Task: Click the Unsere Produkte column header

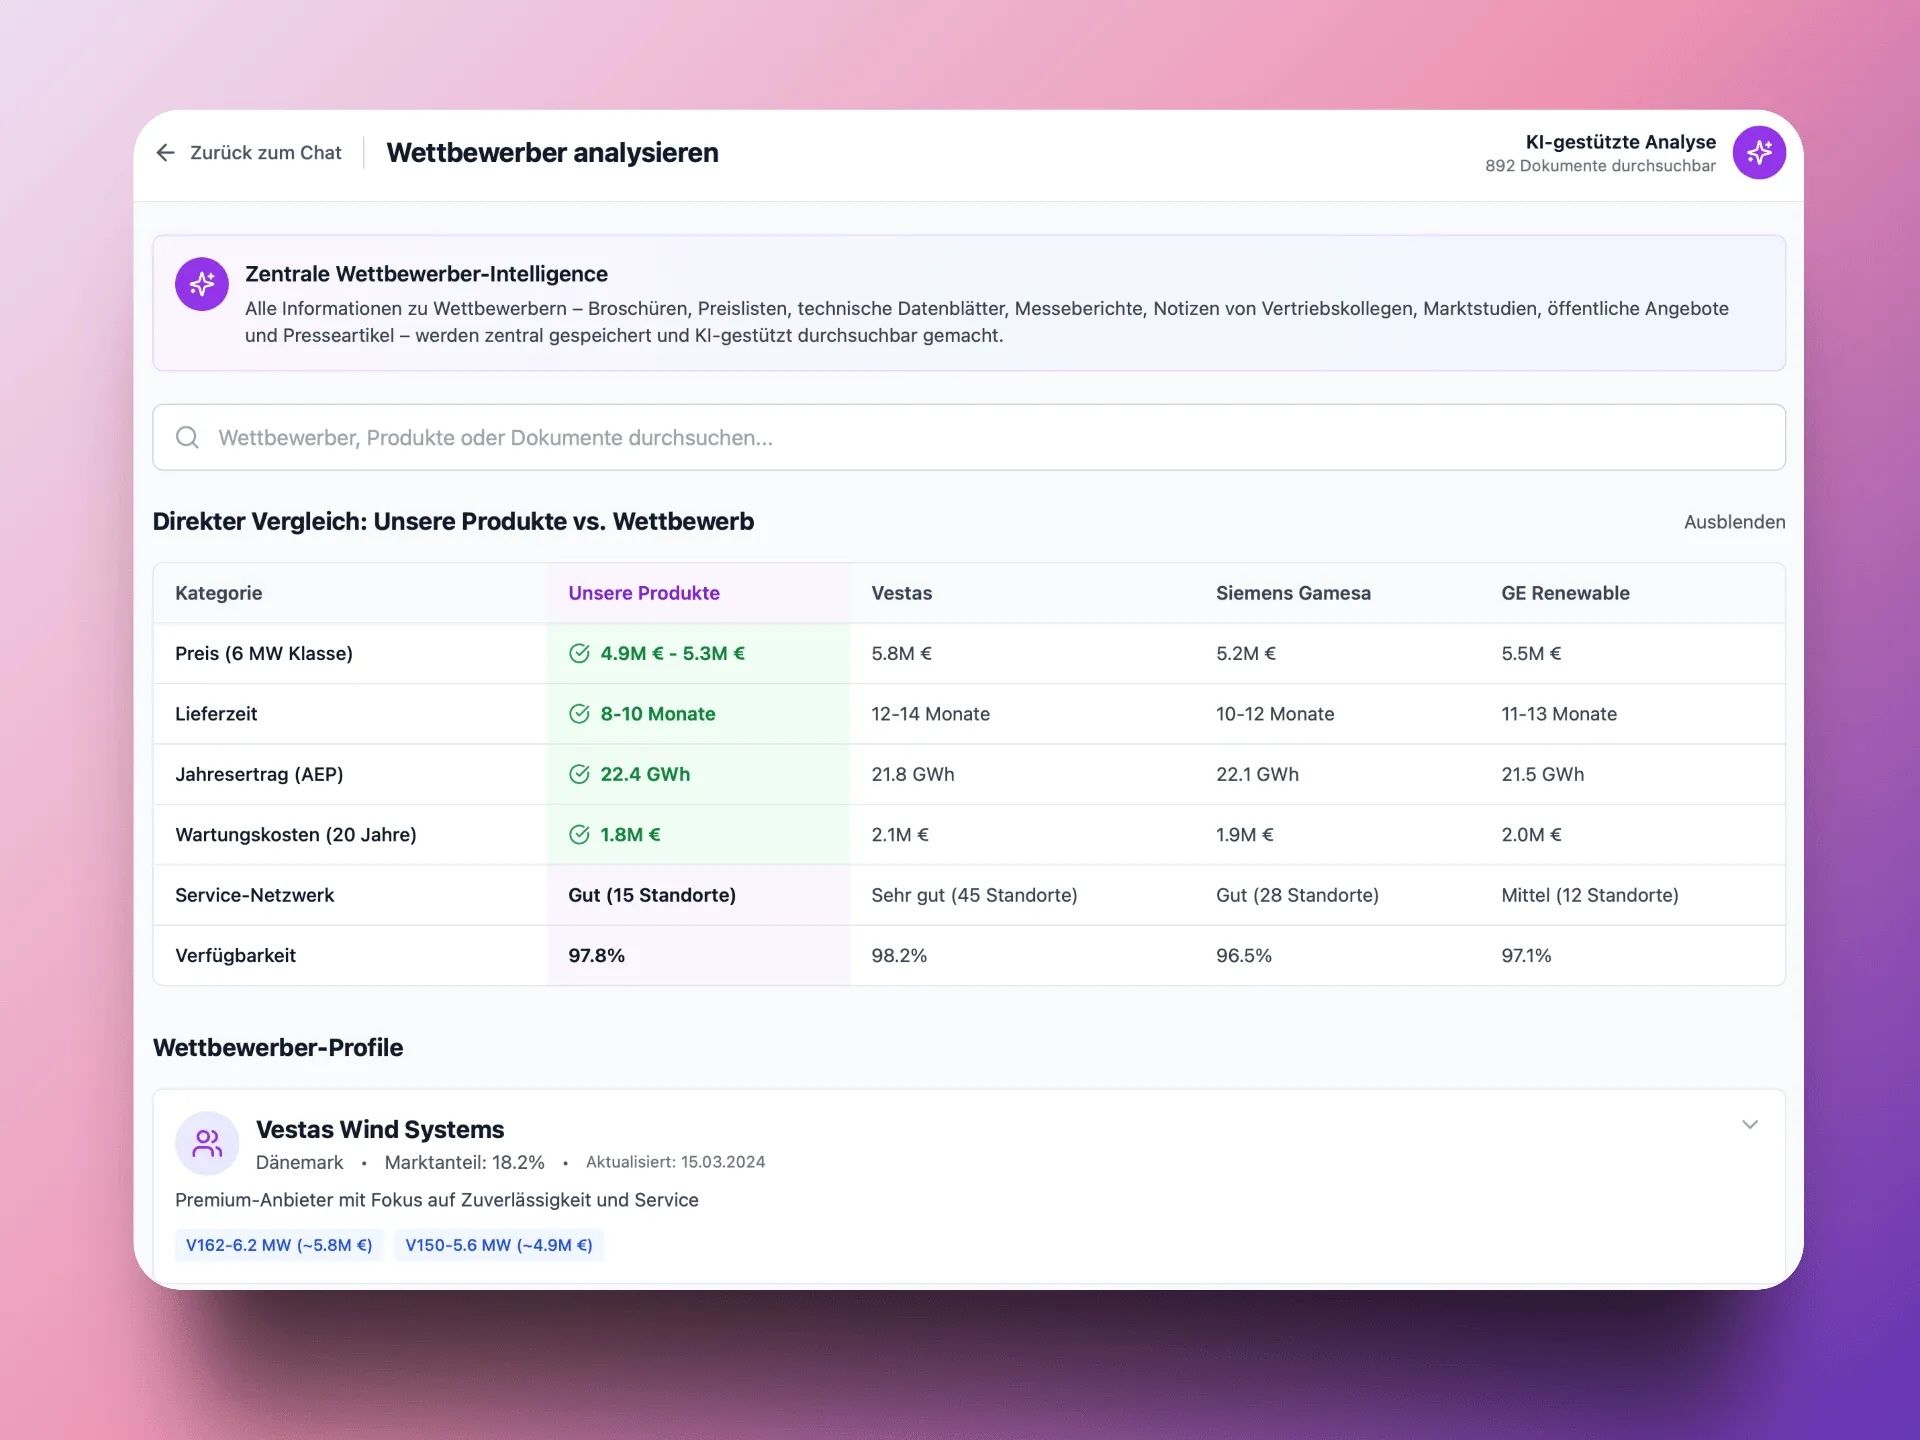Action: click(643, 593)
